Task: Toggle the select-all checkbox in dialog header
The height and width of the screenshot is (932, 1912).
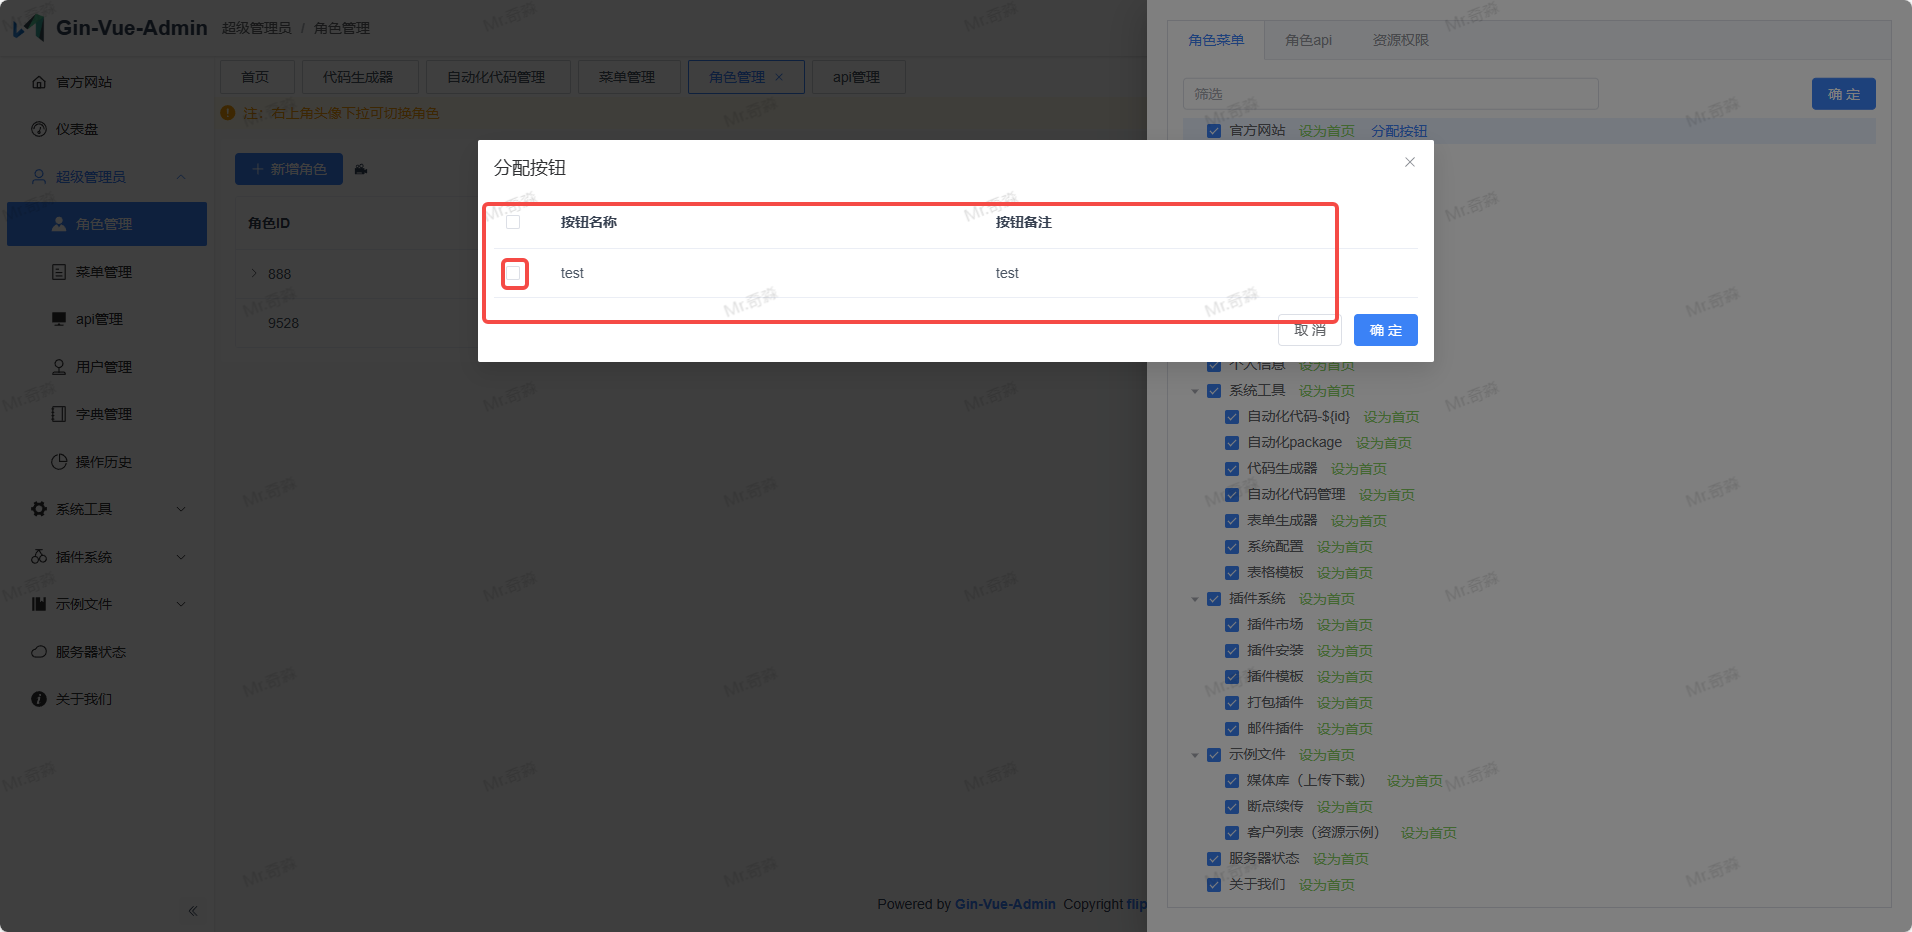Action: (513, 222)
